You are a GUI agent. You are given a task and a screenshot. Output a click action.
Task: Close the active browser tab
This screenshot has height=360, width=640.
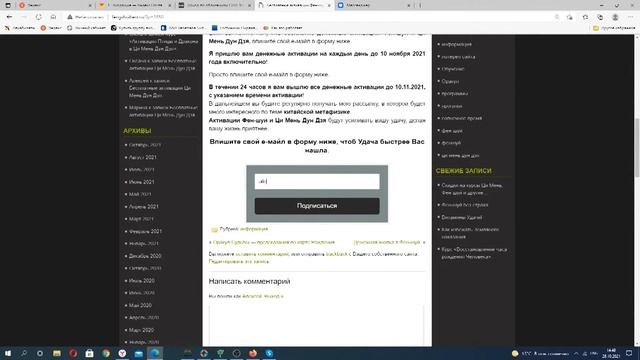(x=329, y=5)
